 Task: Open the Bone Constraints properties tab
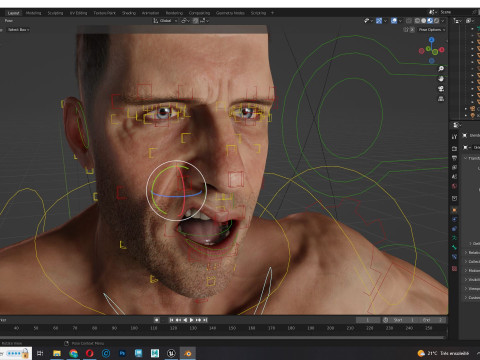pyautogui.click(x=454, y=257)
